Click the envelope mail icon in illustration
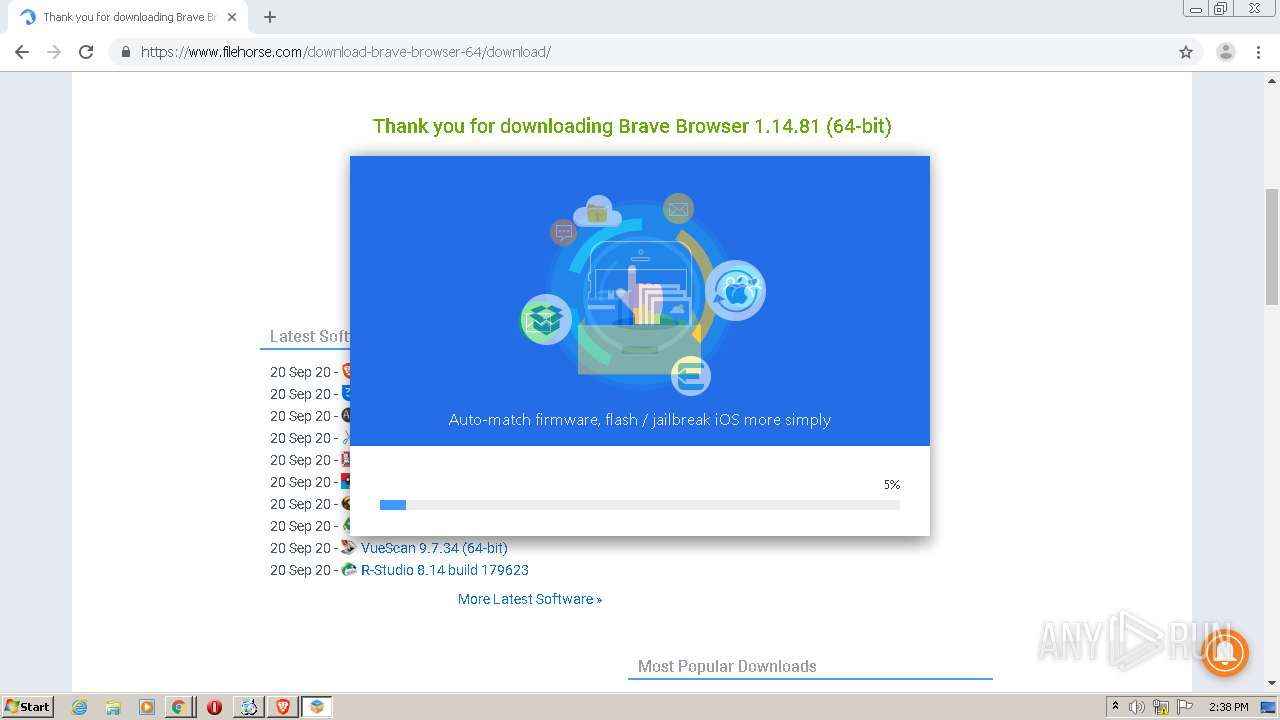The image size is (1280, 720). coord(678,209)
